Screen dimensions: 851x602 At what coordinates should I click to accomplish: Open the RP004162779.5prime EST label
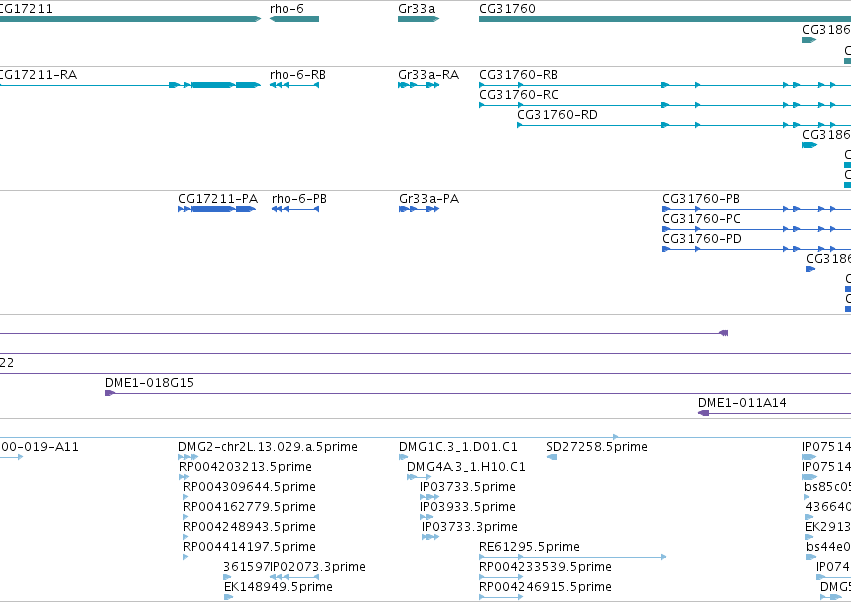pos(249,507)
